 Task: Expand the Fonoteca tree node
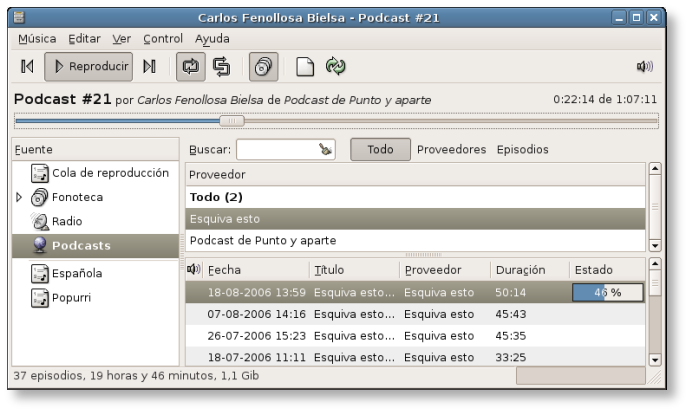pos(19,198)
